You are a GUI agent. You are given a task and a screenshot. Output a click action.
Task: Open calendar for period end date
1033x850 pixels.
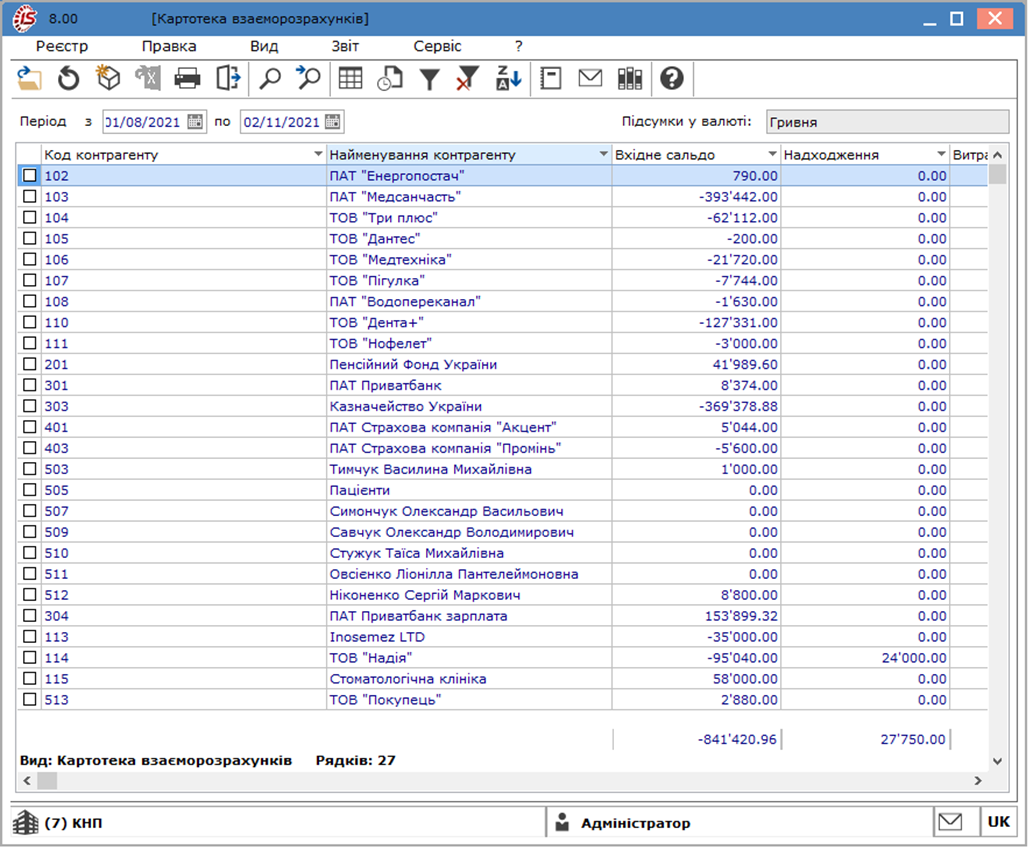[x=333, y=122]
